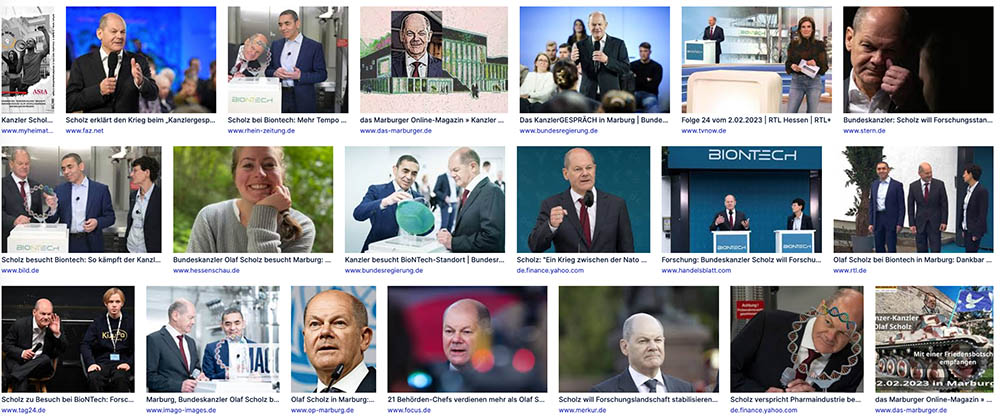The height and width of the screenshot is (416, 1000).
Task: Click the www.tag24.de source link
Action: click(x=23, y=410)
